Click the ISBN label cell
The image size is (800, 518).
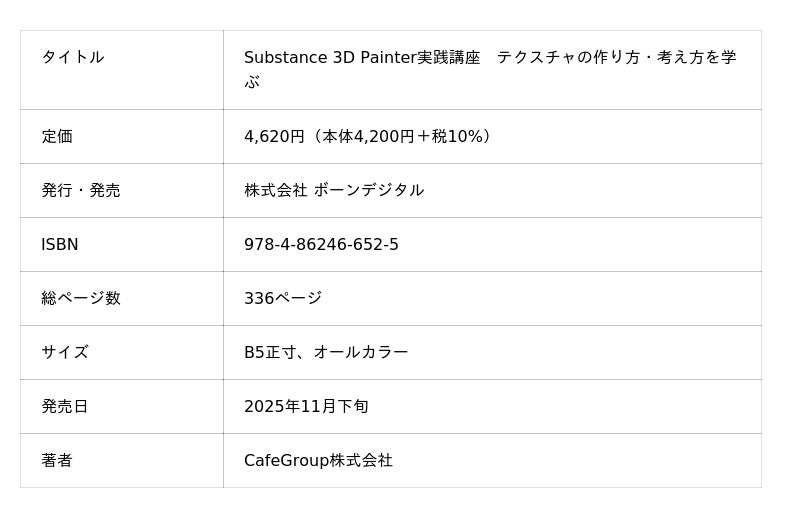coord(59,245)
